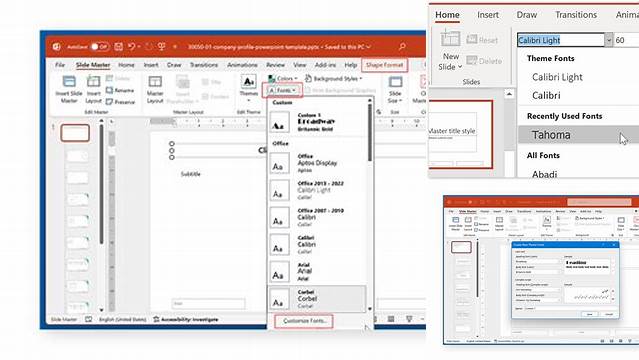639x360 pixels.
Task: Click the New Slide icon
Action: click(x=450, y=39)
